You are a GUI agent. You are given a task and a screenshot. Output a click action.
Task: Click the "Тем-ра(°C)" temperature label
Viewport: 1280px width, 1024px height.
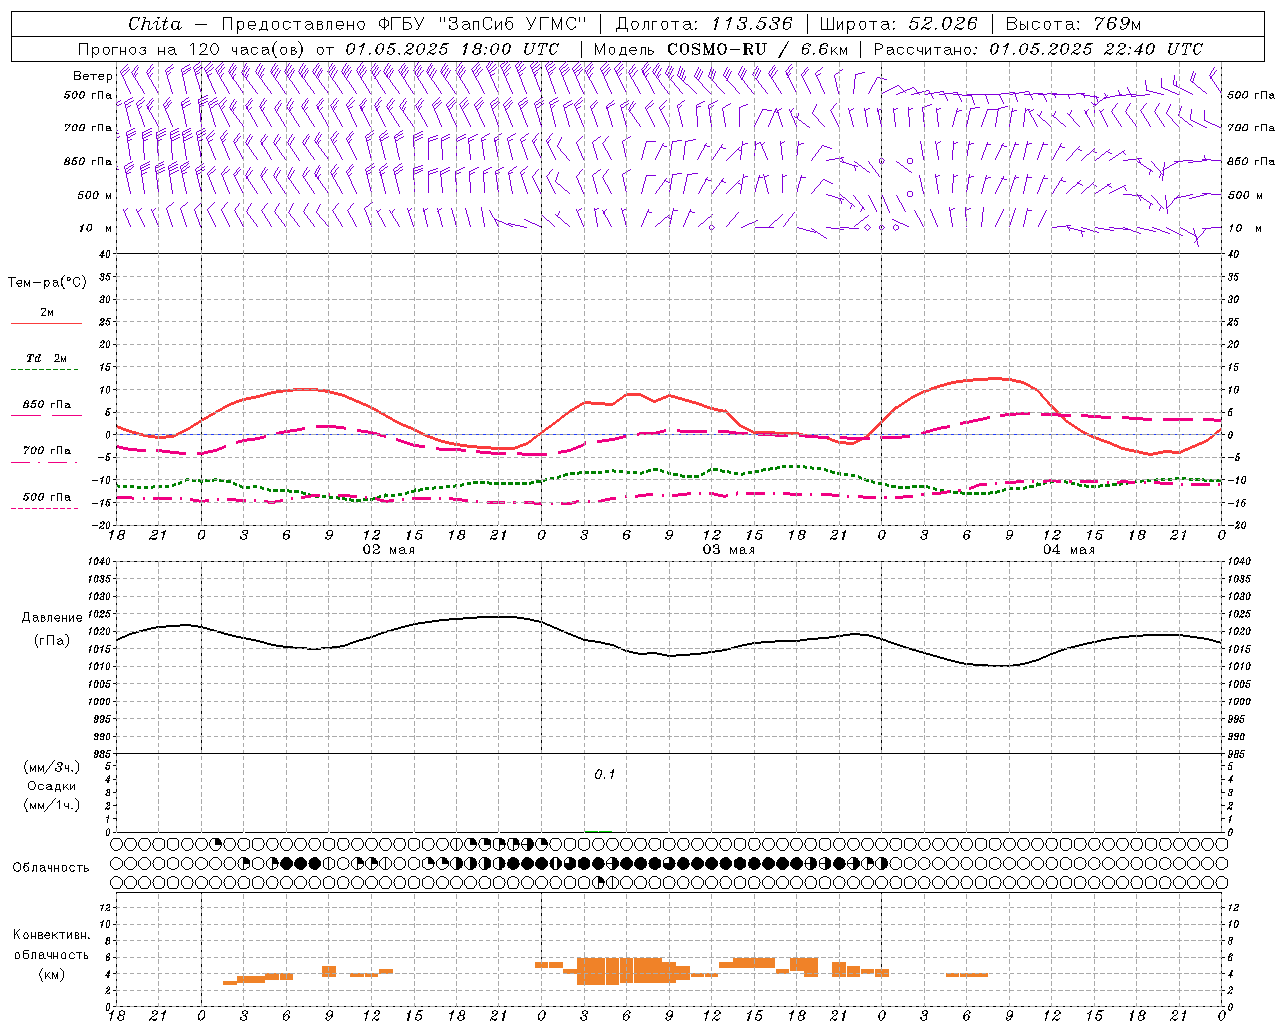click(x=47, y=283)
